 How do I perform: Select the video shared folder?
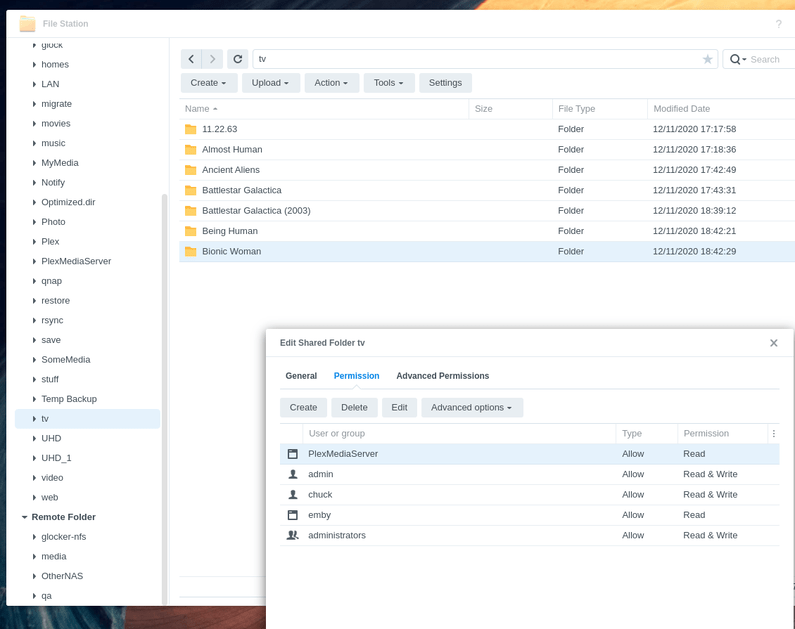pyautogui.click(x=52, y=478)
